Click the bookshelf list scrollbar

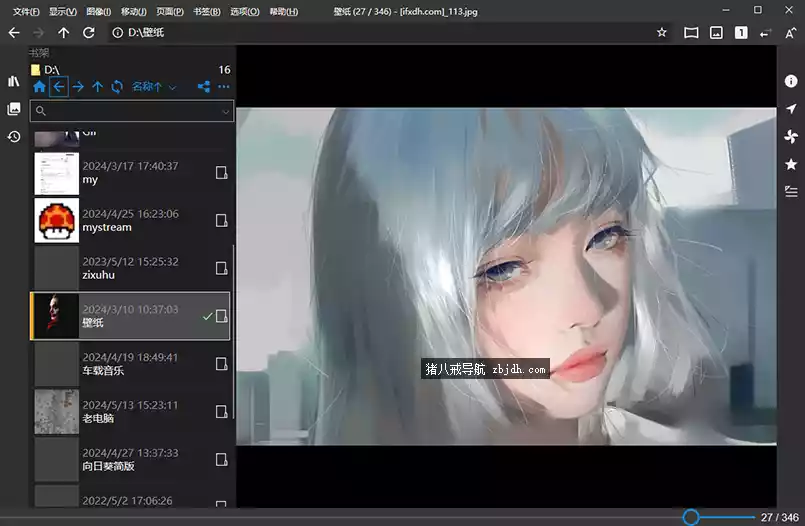234,332
